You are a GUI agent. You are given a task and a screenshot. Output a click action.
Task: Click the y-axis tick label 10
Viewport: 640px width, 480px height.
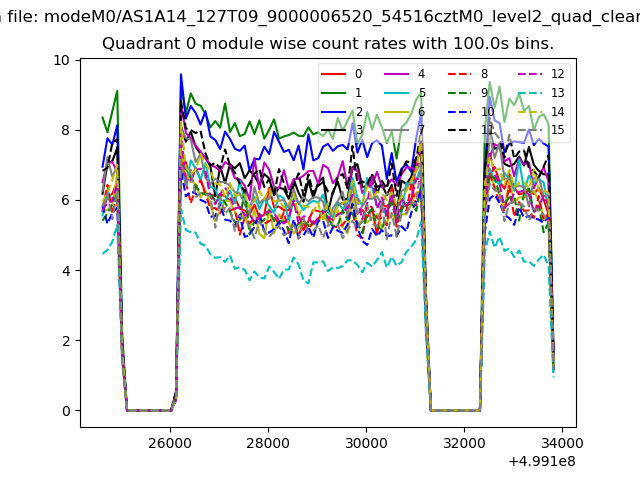[61, 60]
